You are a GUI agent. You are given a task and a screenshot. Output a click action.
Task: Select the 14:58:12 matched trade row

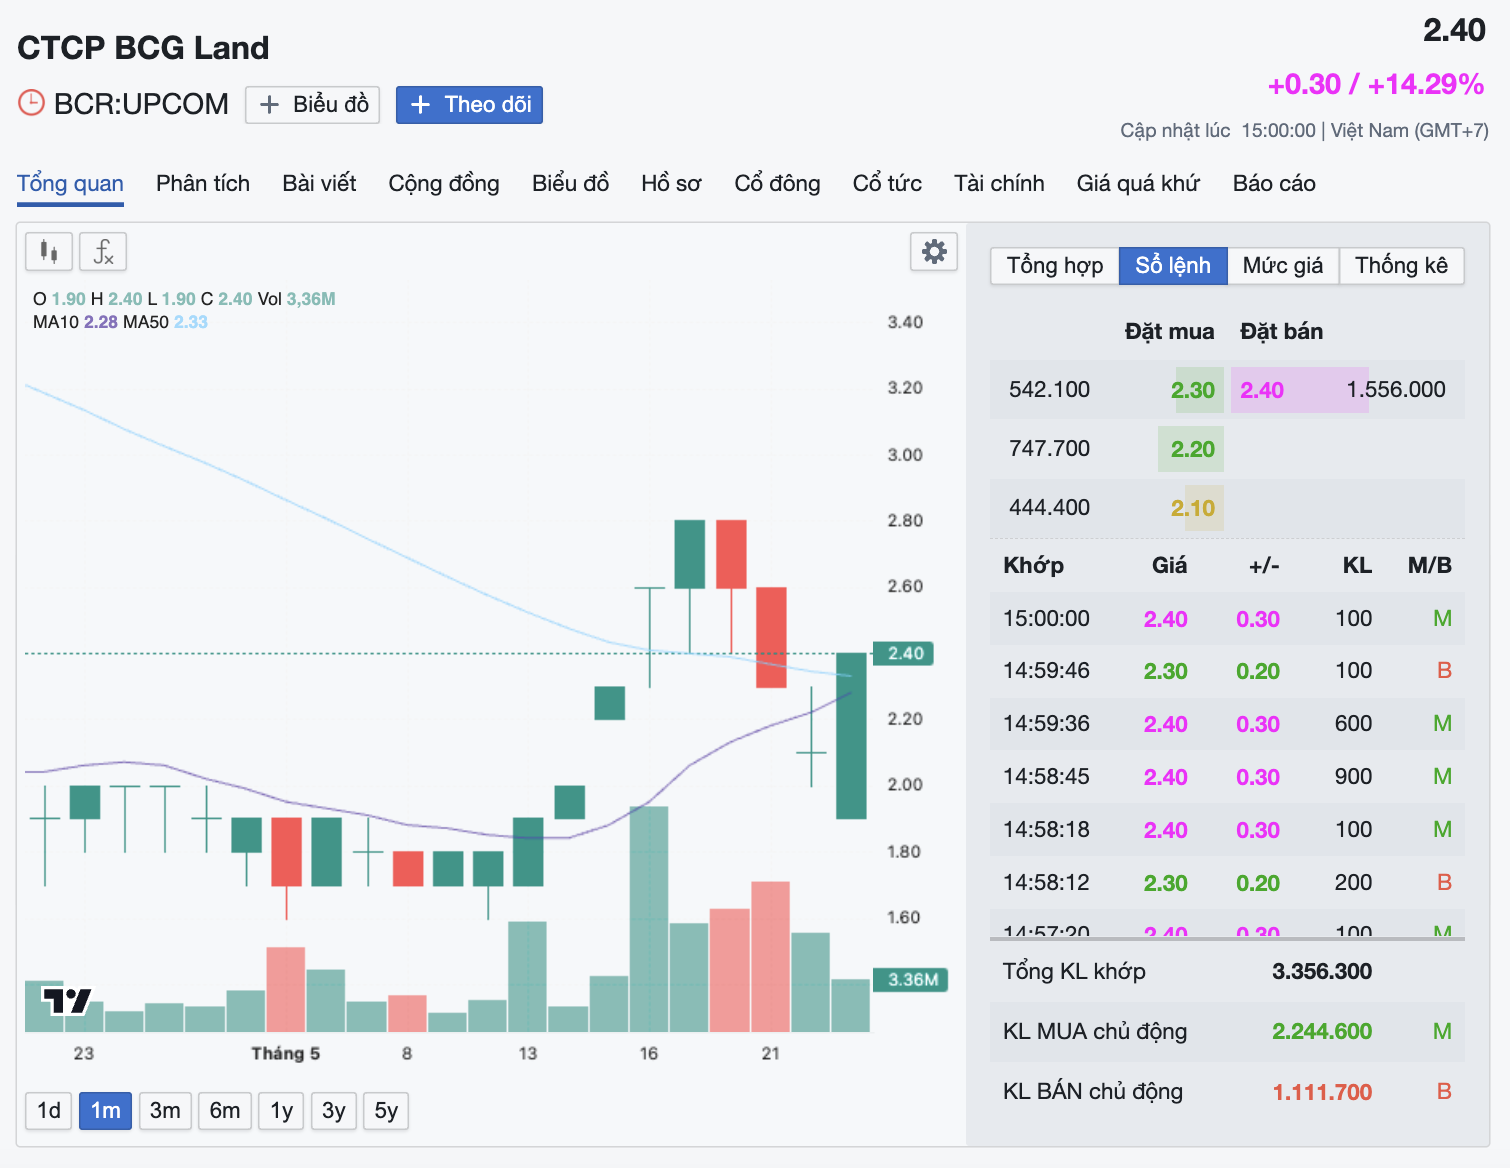click(1227, 883)
